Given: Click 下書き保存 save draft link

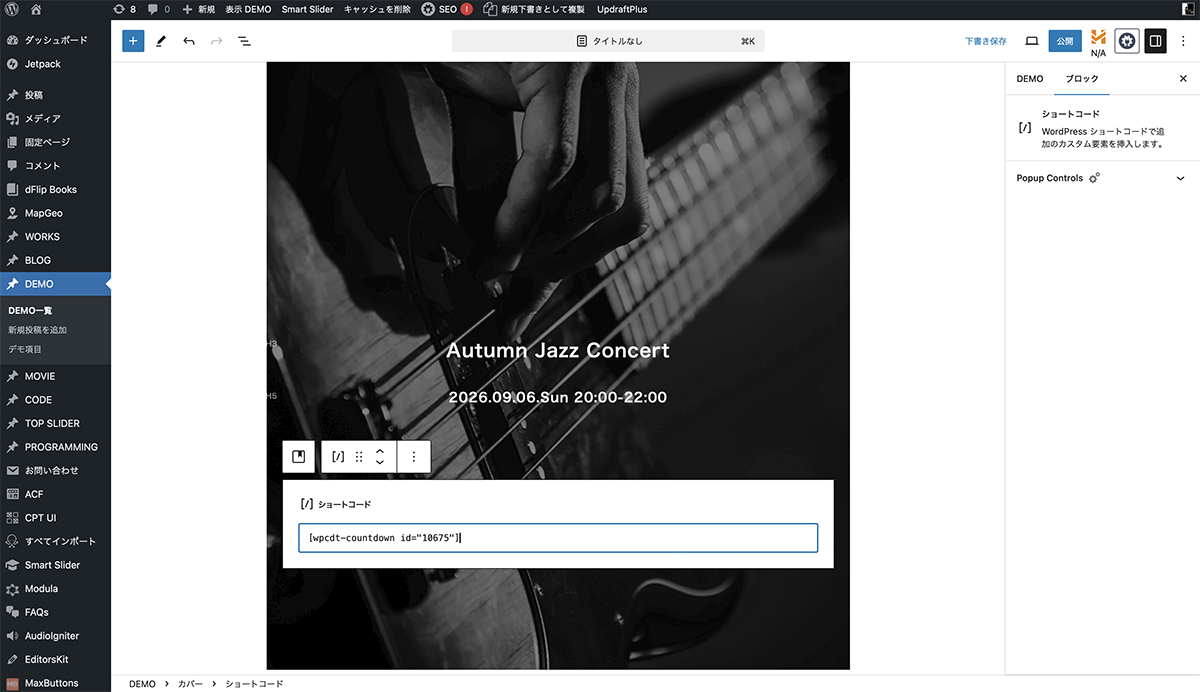Looking at the screenshot, I should (985, 41).
